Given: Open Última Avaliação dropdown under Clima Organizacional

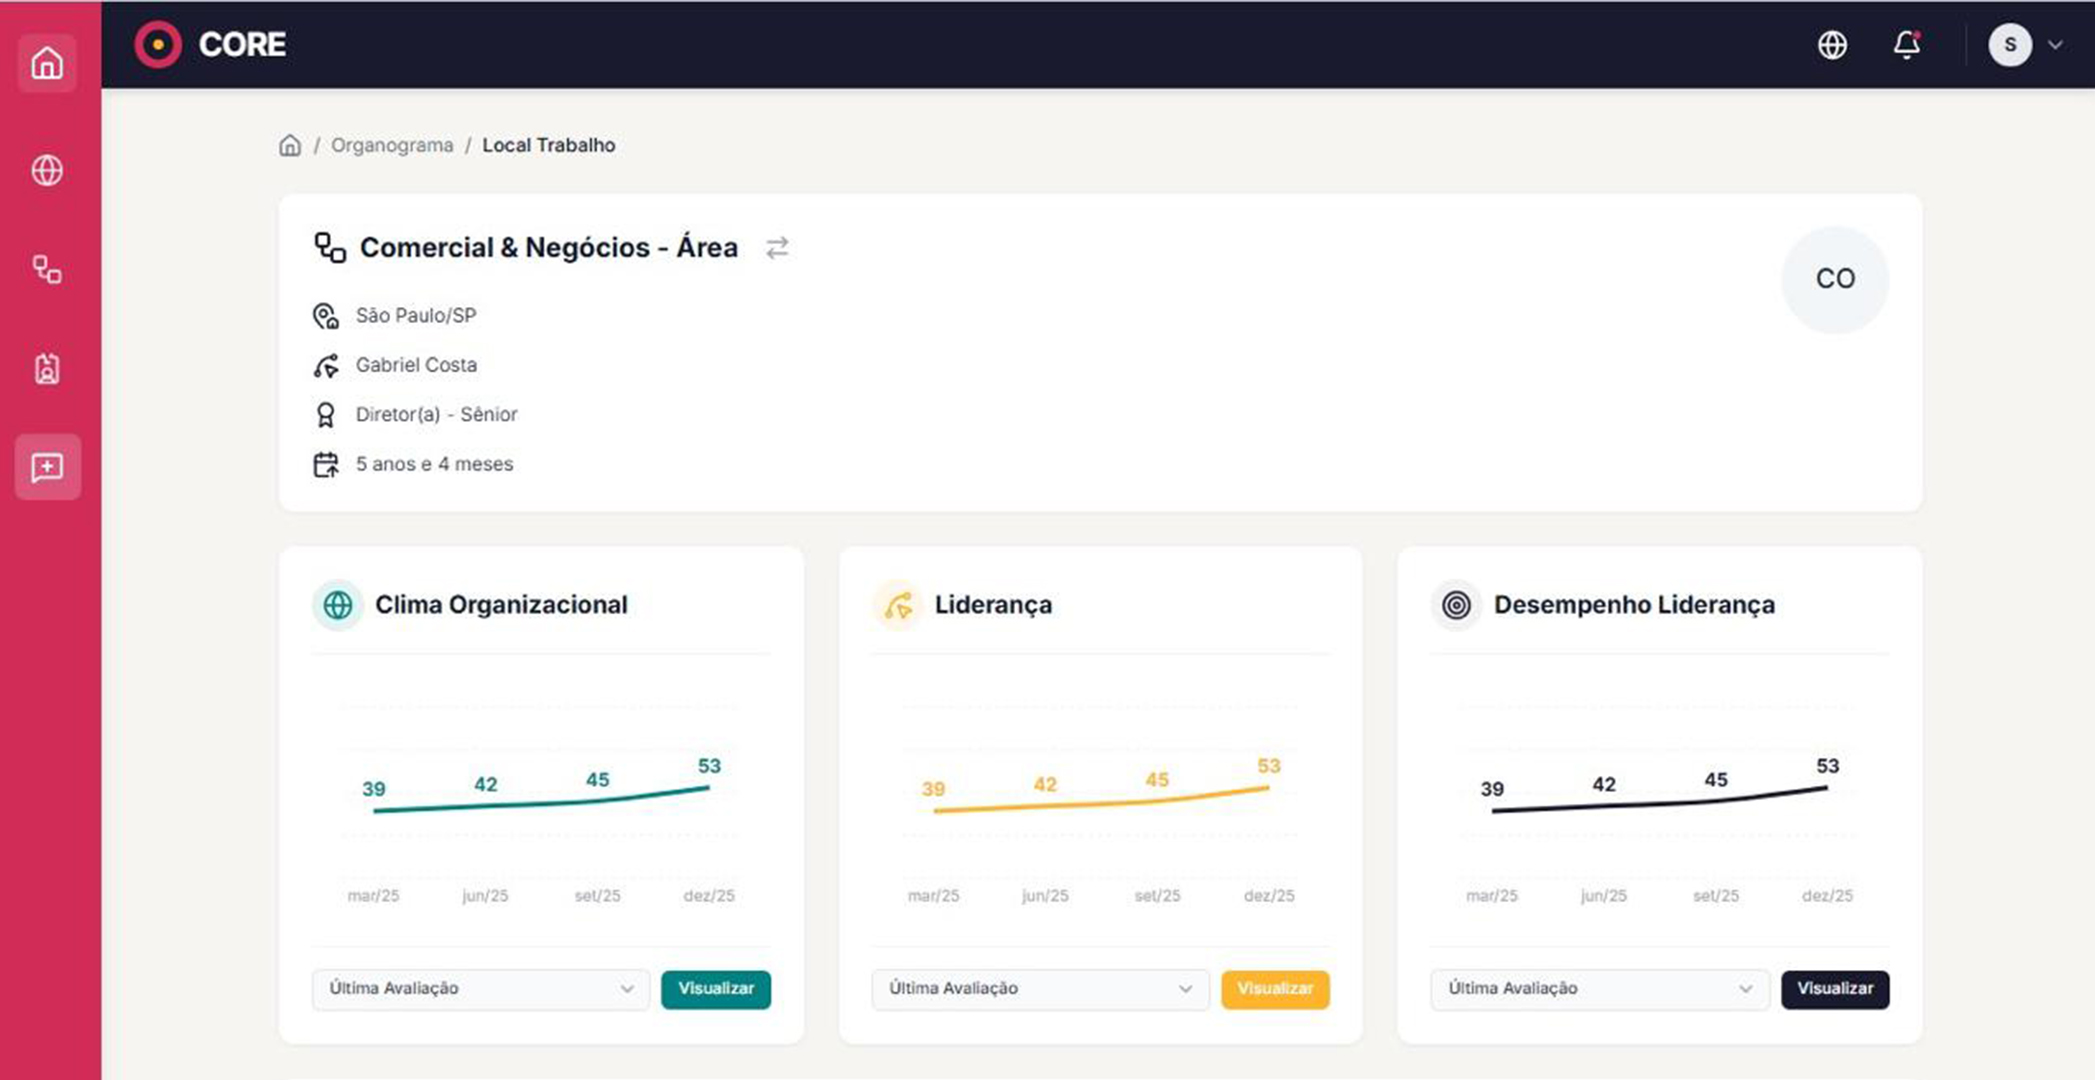Looking at the screenshot, I should 481,989.
